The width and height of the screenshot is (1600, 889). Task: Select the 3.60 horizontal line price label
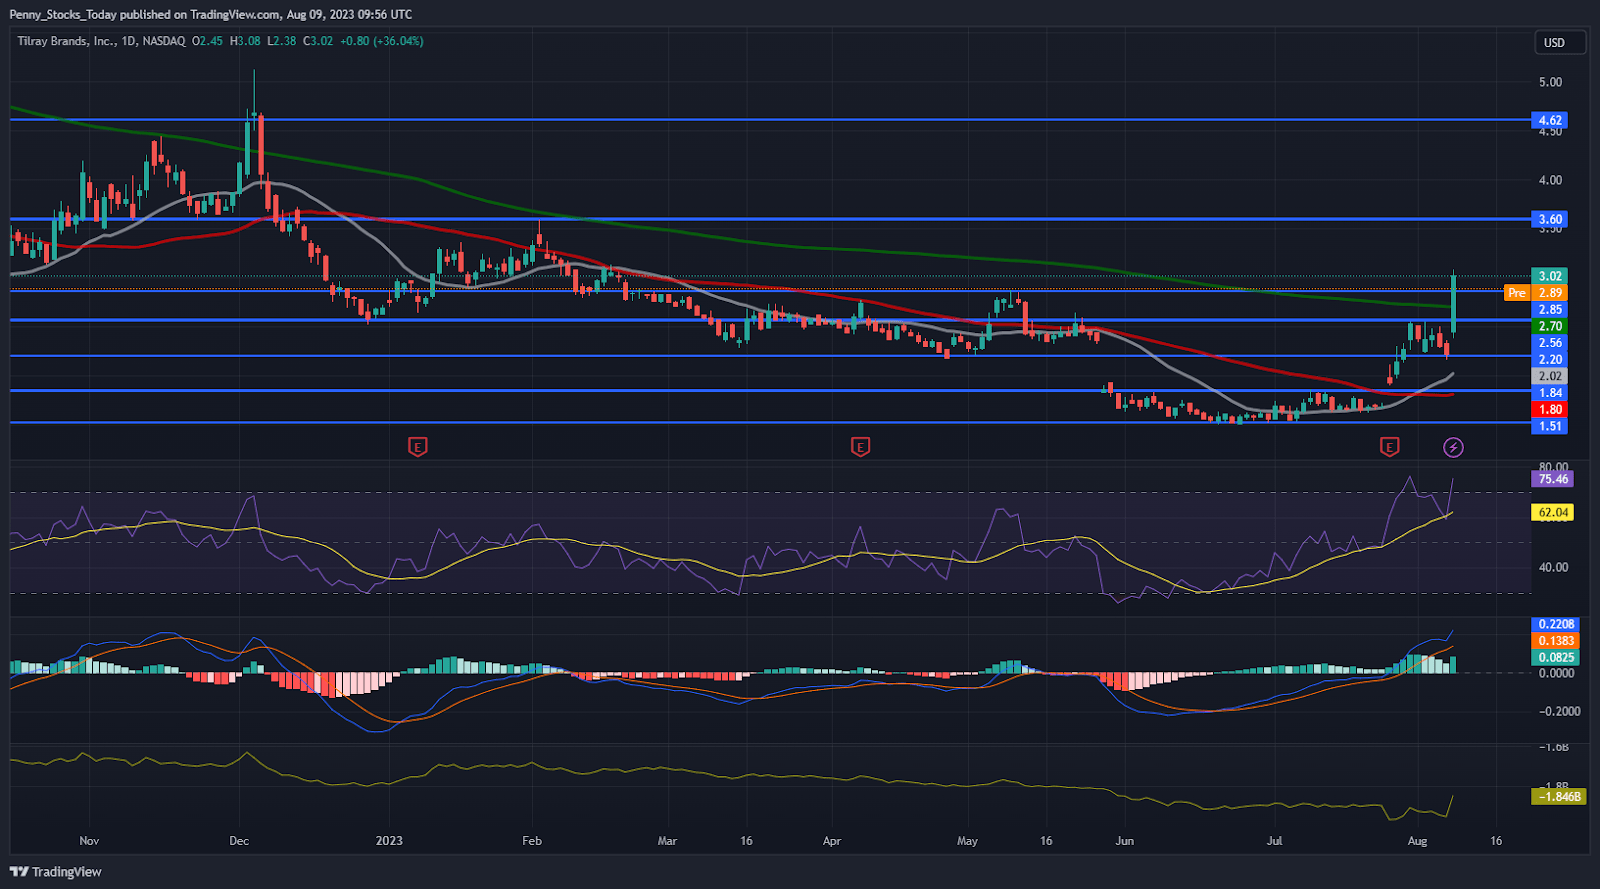[x=1550, y=219]
